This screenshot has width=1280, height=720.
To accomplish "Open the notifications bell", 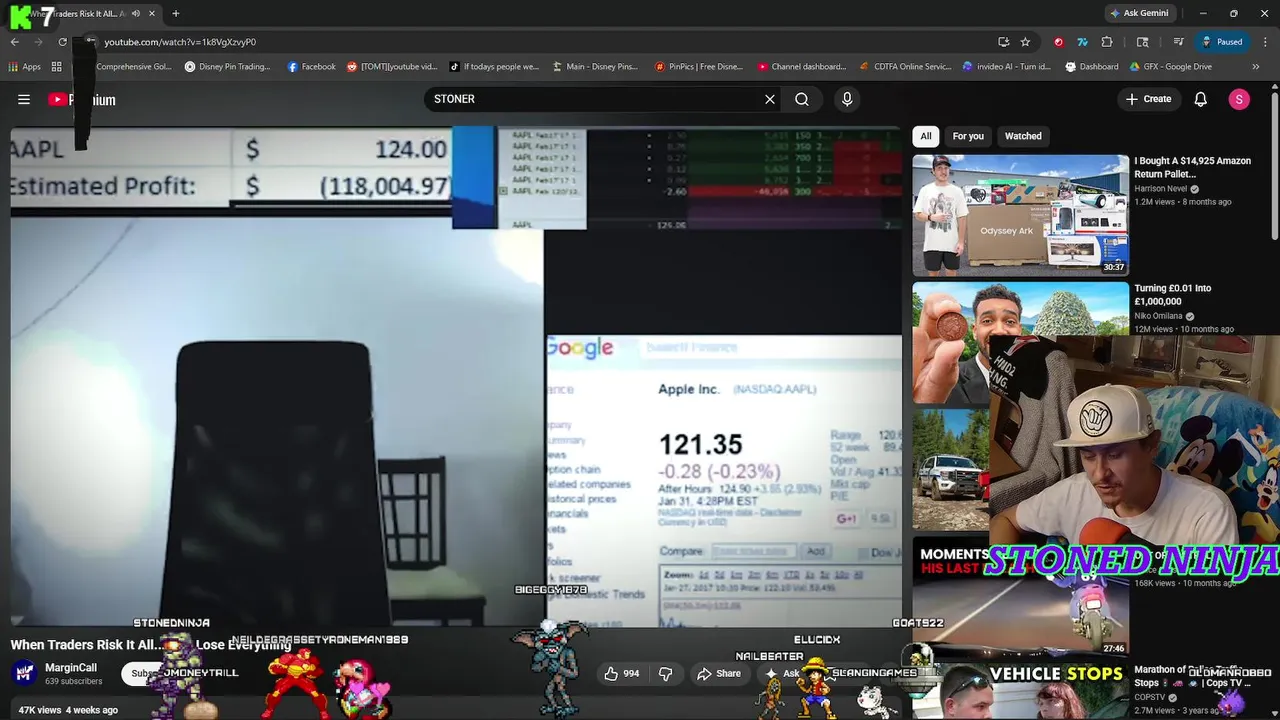I will click(1201, 99).
